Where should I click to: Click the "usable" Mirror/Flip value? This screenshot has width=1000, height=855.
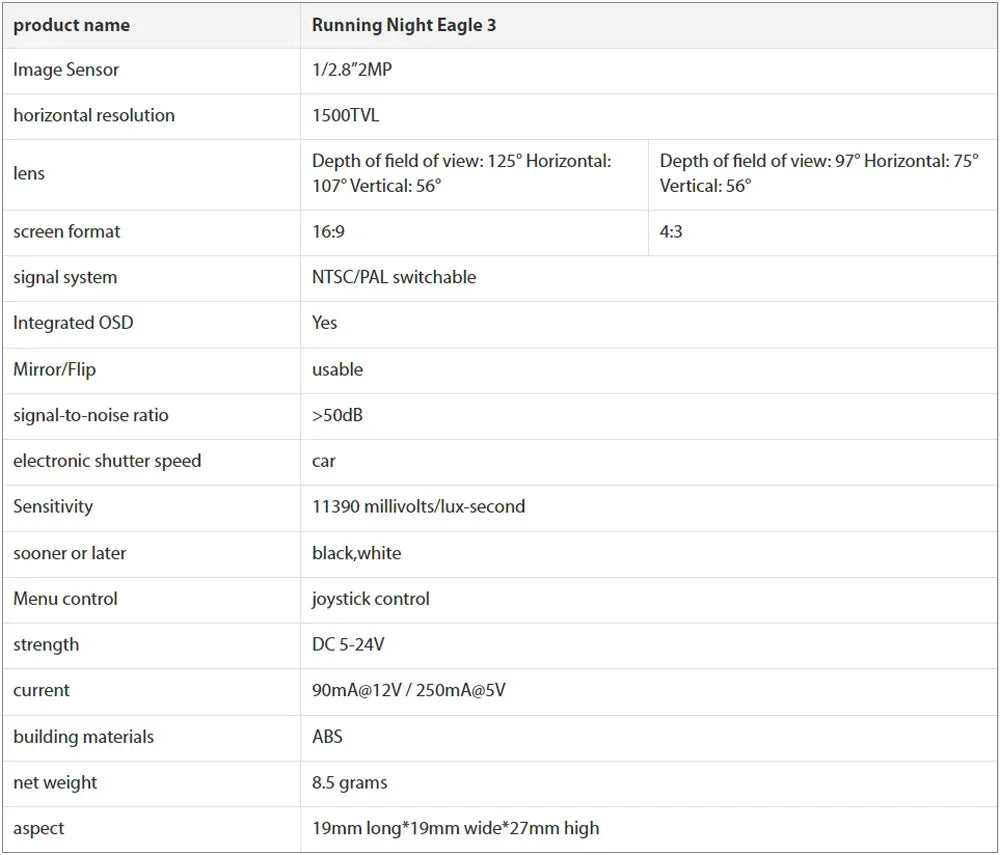[x=338, y=370]
